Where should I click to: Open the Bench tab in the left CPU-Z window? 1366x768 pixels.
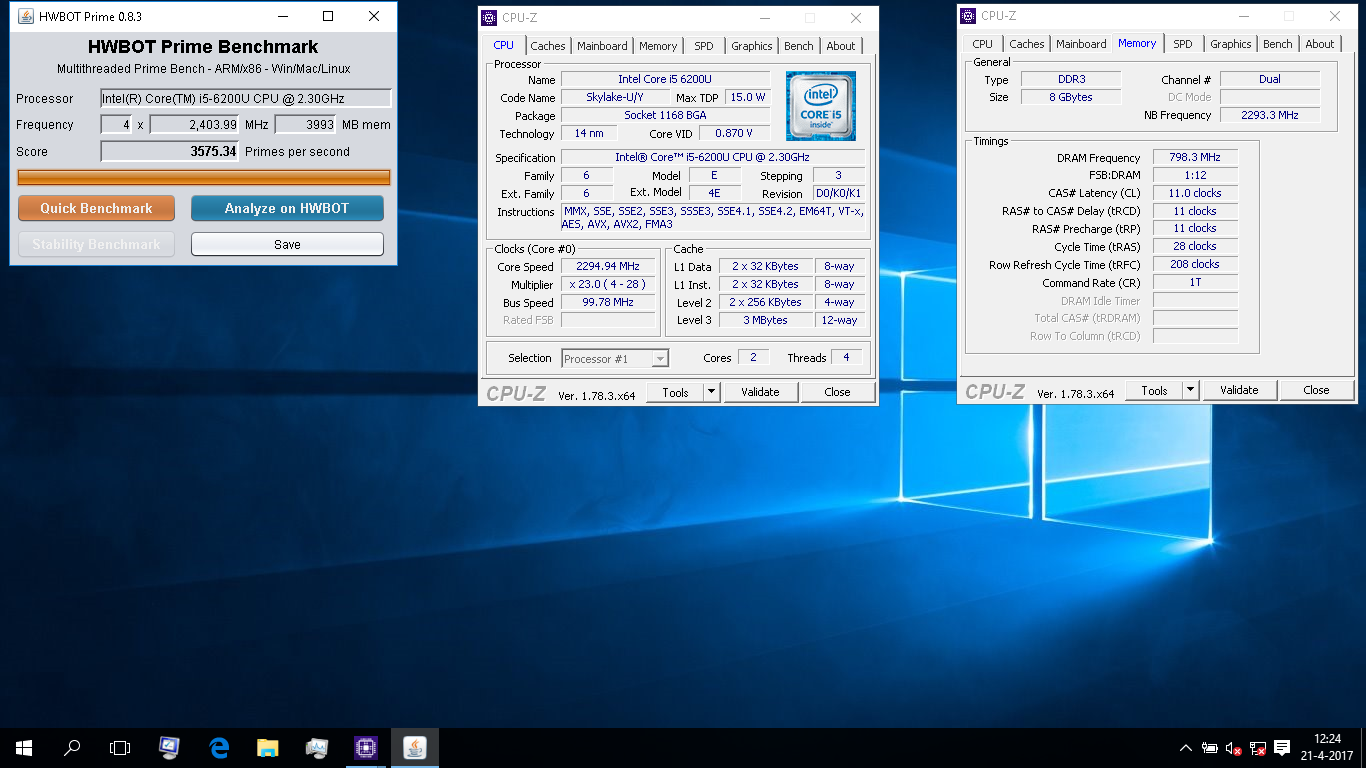(799, 46)
